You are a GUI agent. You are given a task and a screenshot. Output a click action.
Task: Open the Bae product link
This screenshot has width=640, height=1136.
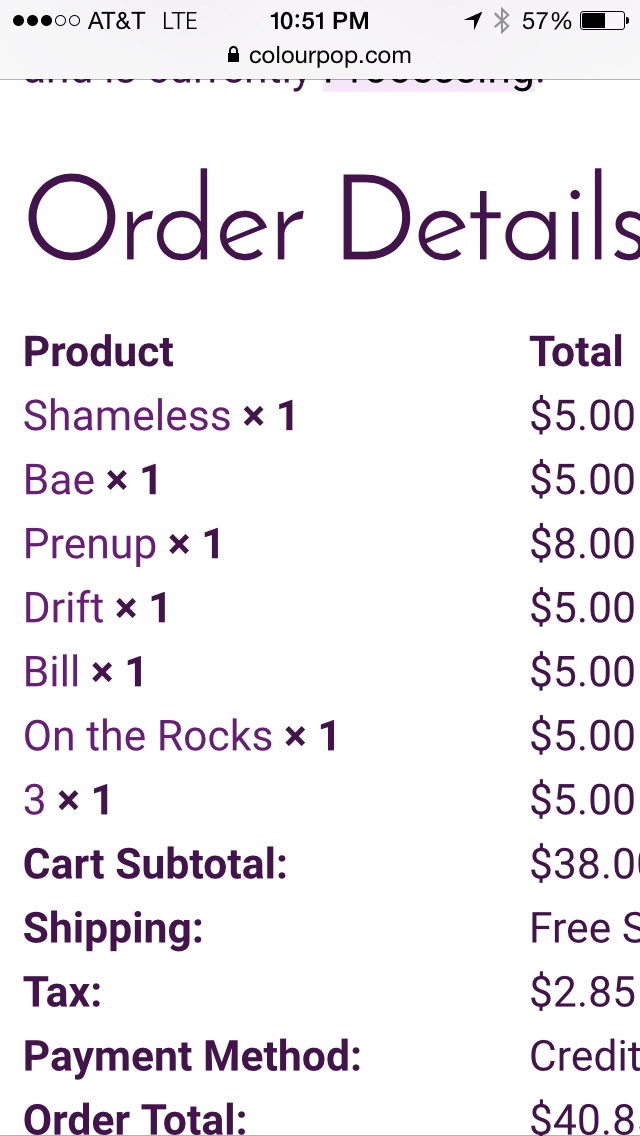pos(59,480)
